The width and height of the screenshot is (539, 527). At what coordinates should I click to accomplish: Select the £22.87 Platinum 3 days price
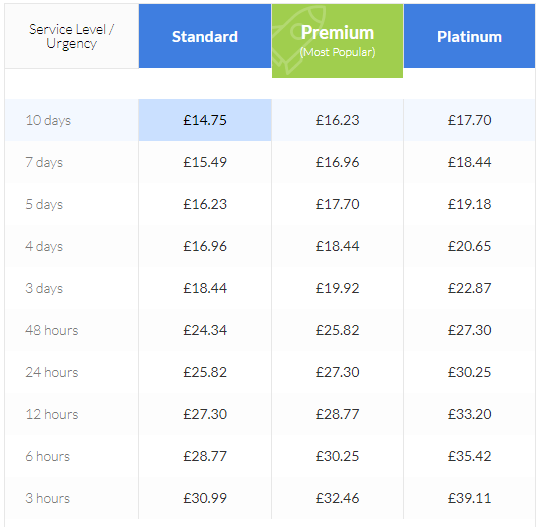(469, 288)
